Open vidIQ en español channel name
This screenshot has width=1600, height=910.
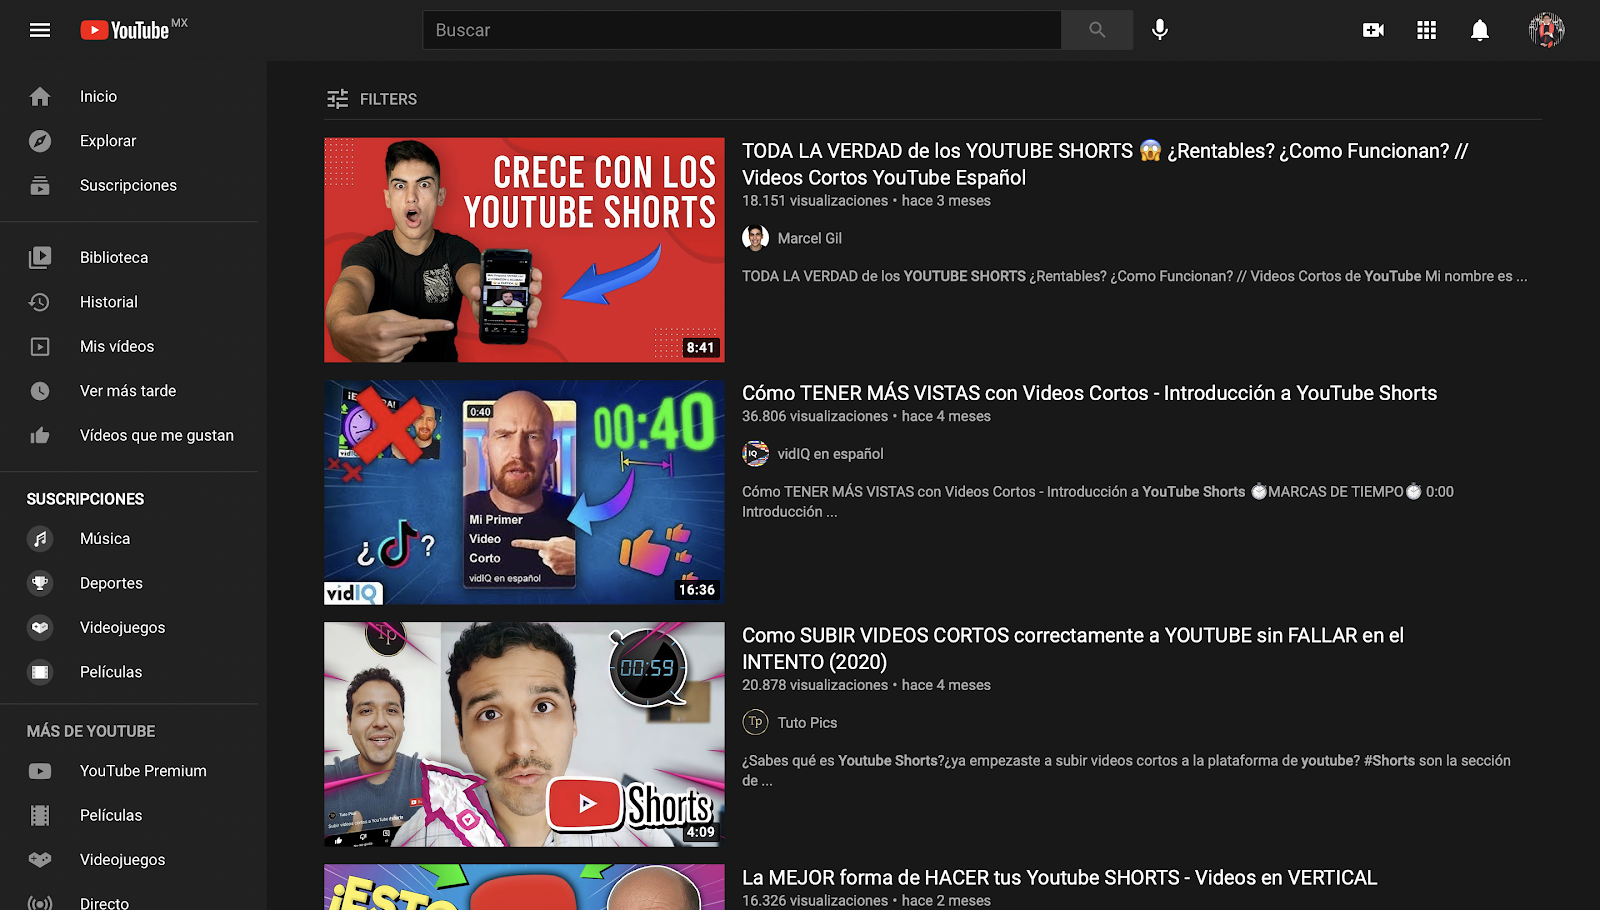[831, 454]
